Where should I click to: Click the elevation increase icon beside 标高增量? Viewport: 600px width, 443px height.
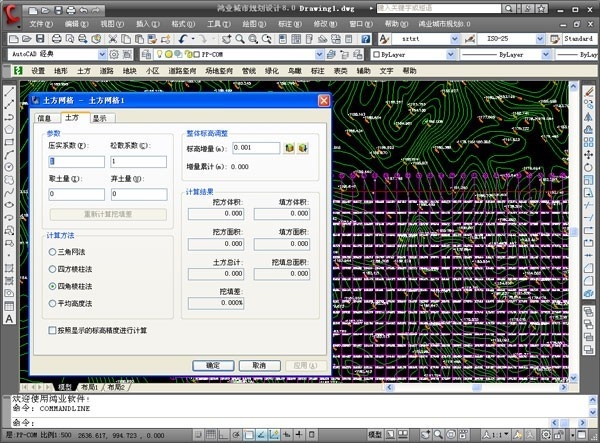point(288,148)
